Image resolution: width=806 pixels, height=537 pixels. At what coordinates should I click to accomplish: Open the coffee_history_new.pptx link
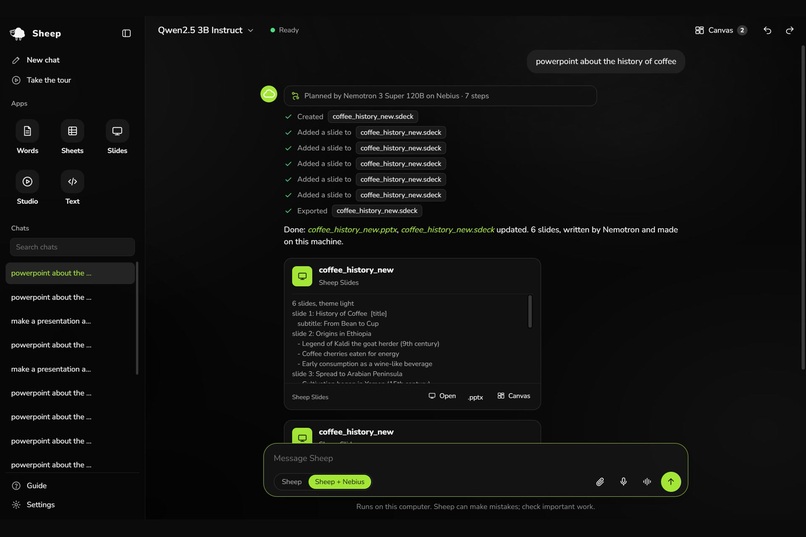coord(352,230)
